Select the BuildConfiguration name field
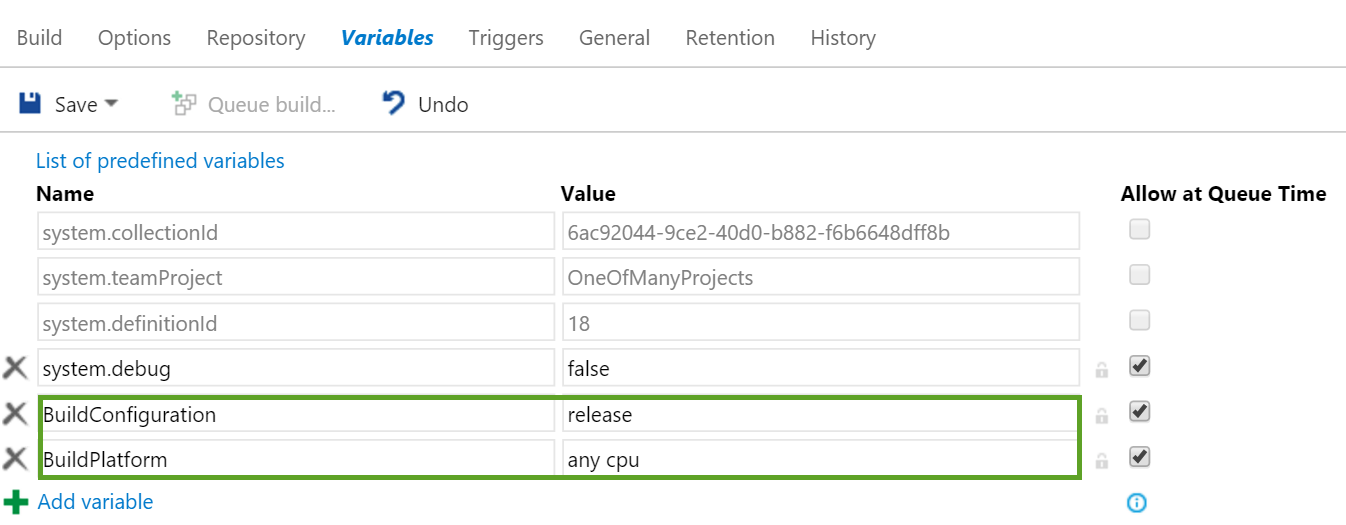Screen dimensions: 1346x525 click(x=296, y=414)
